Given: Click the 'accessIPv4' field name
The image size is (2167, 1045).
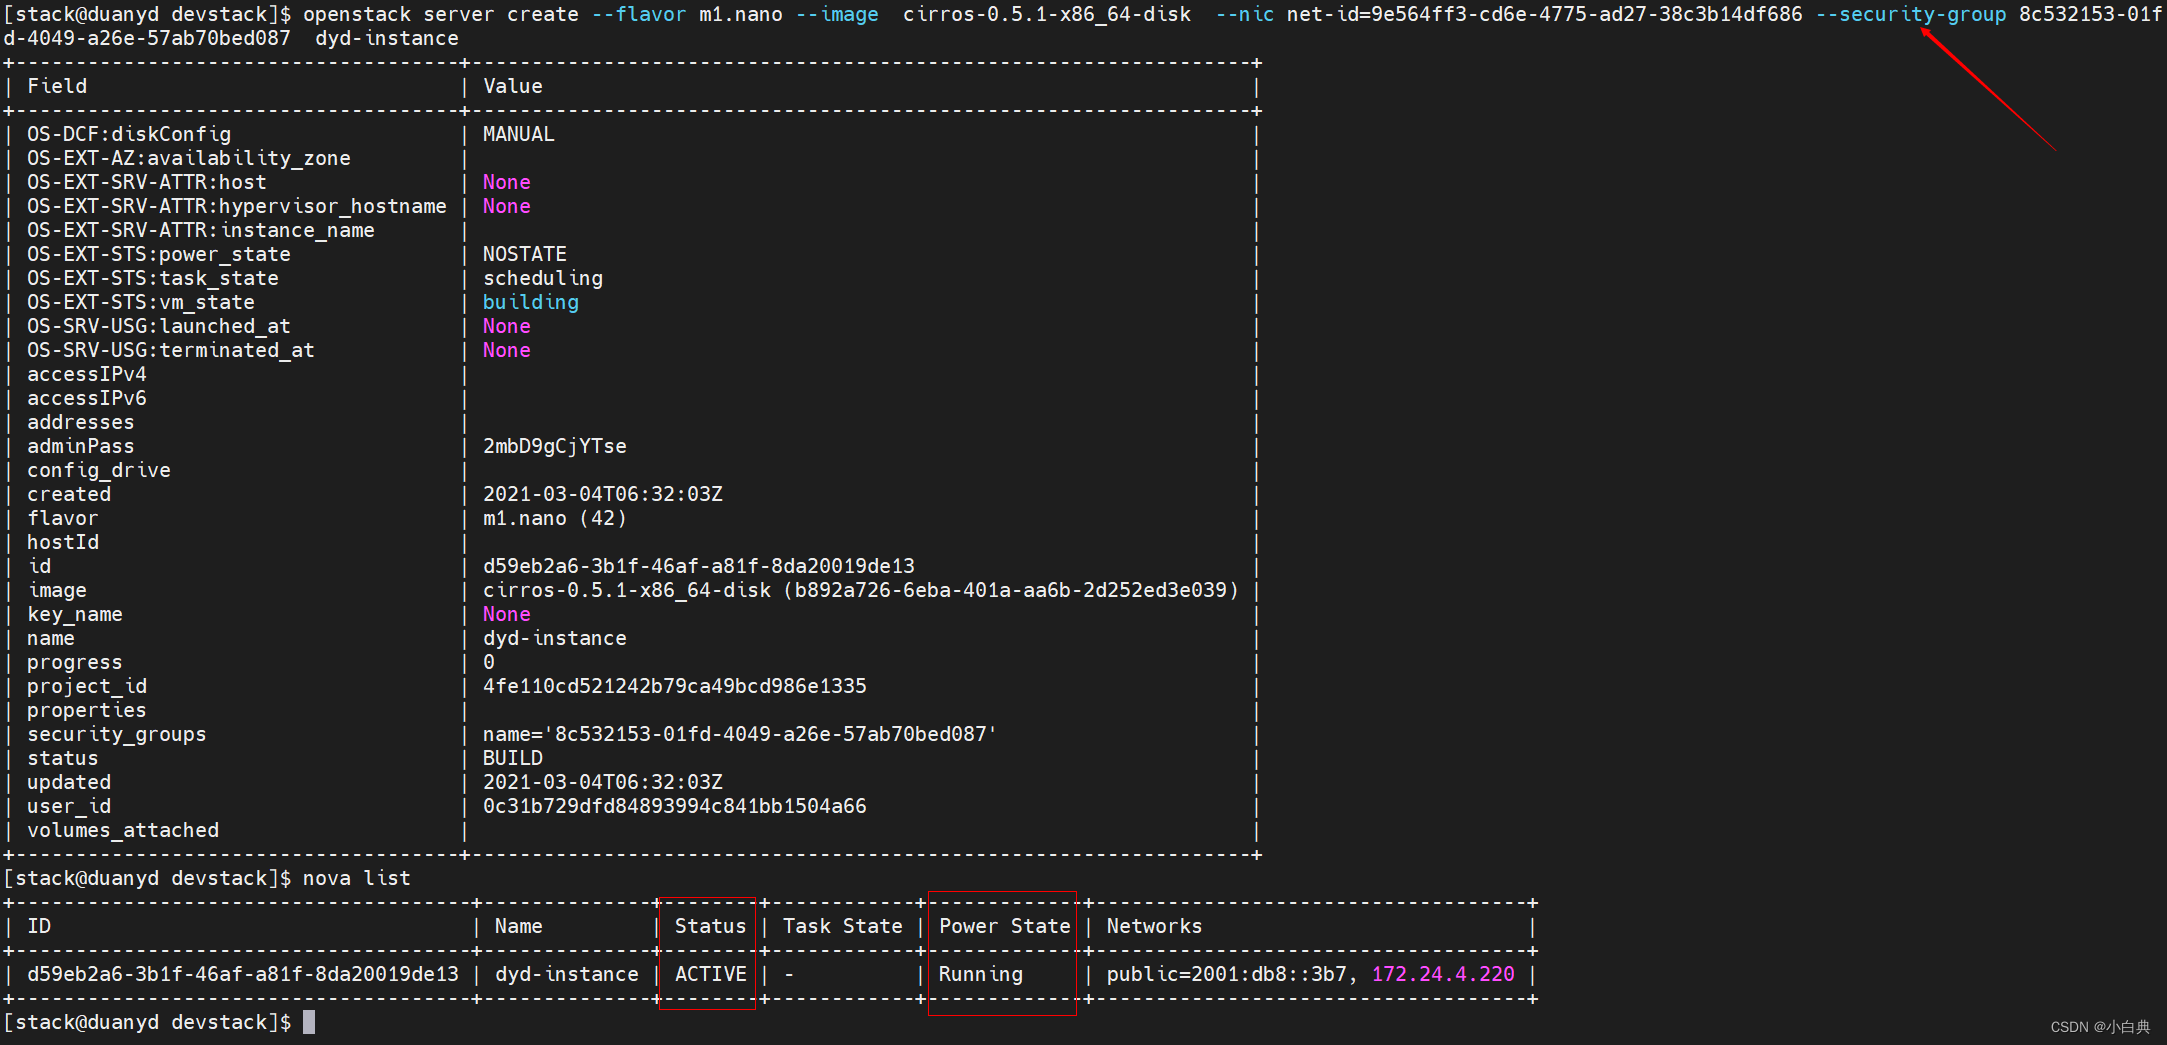Looking at the screenshot, I should pos(87,374).
